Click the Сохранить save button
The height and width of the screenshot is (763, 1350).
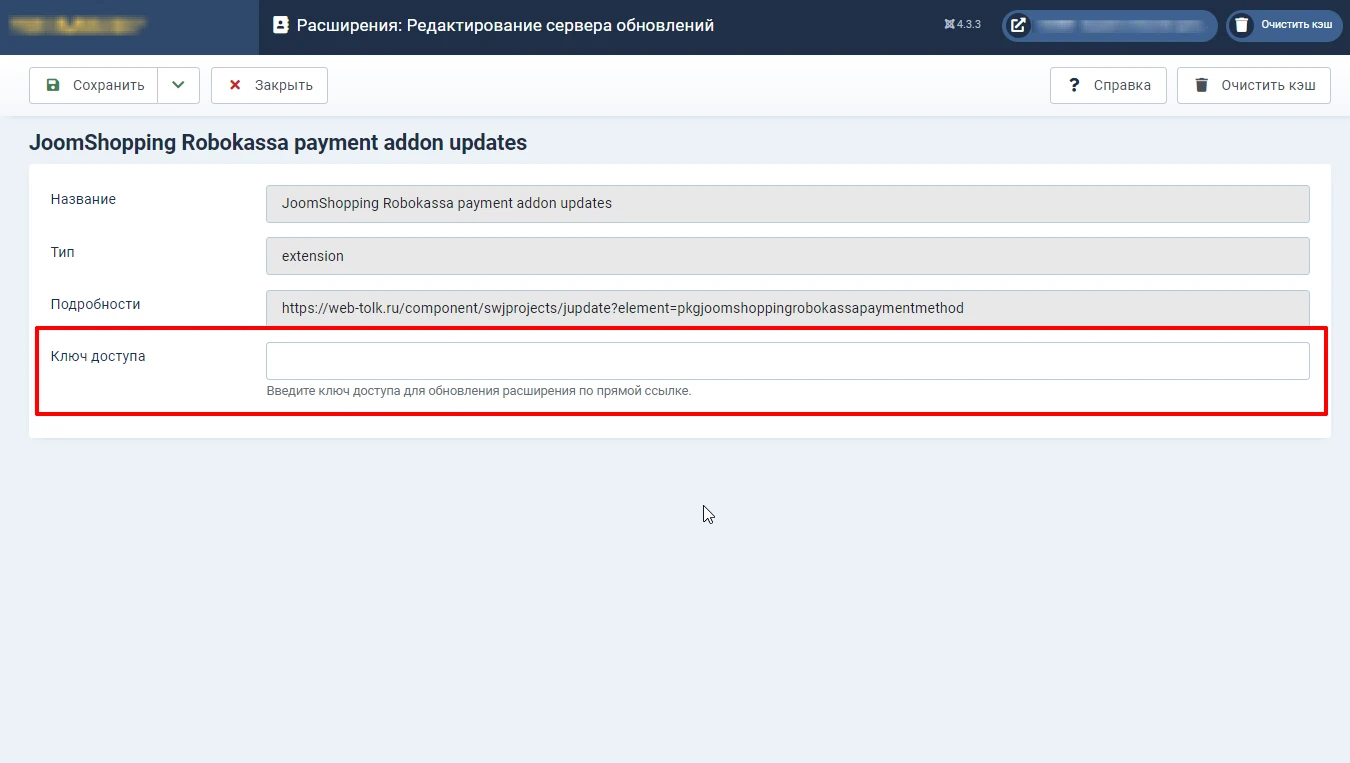(93, 85)
